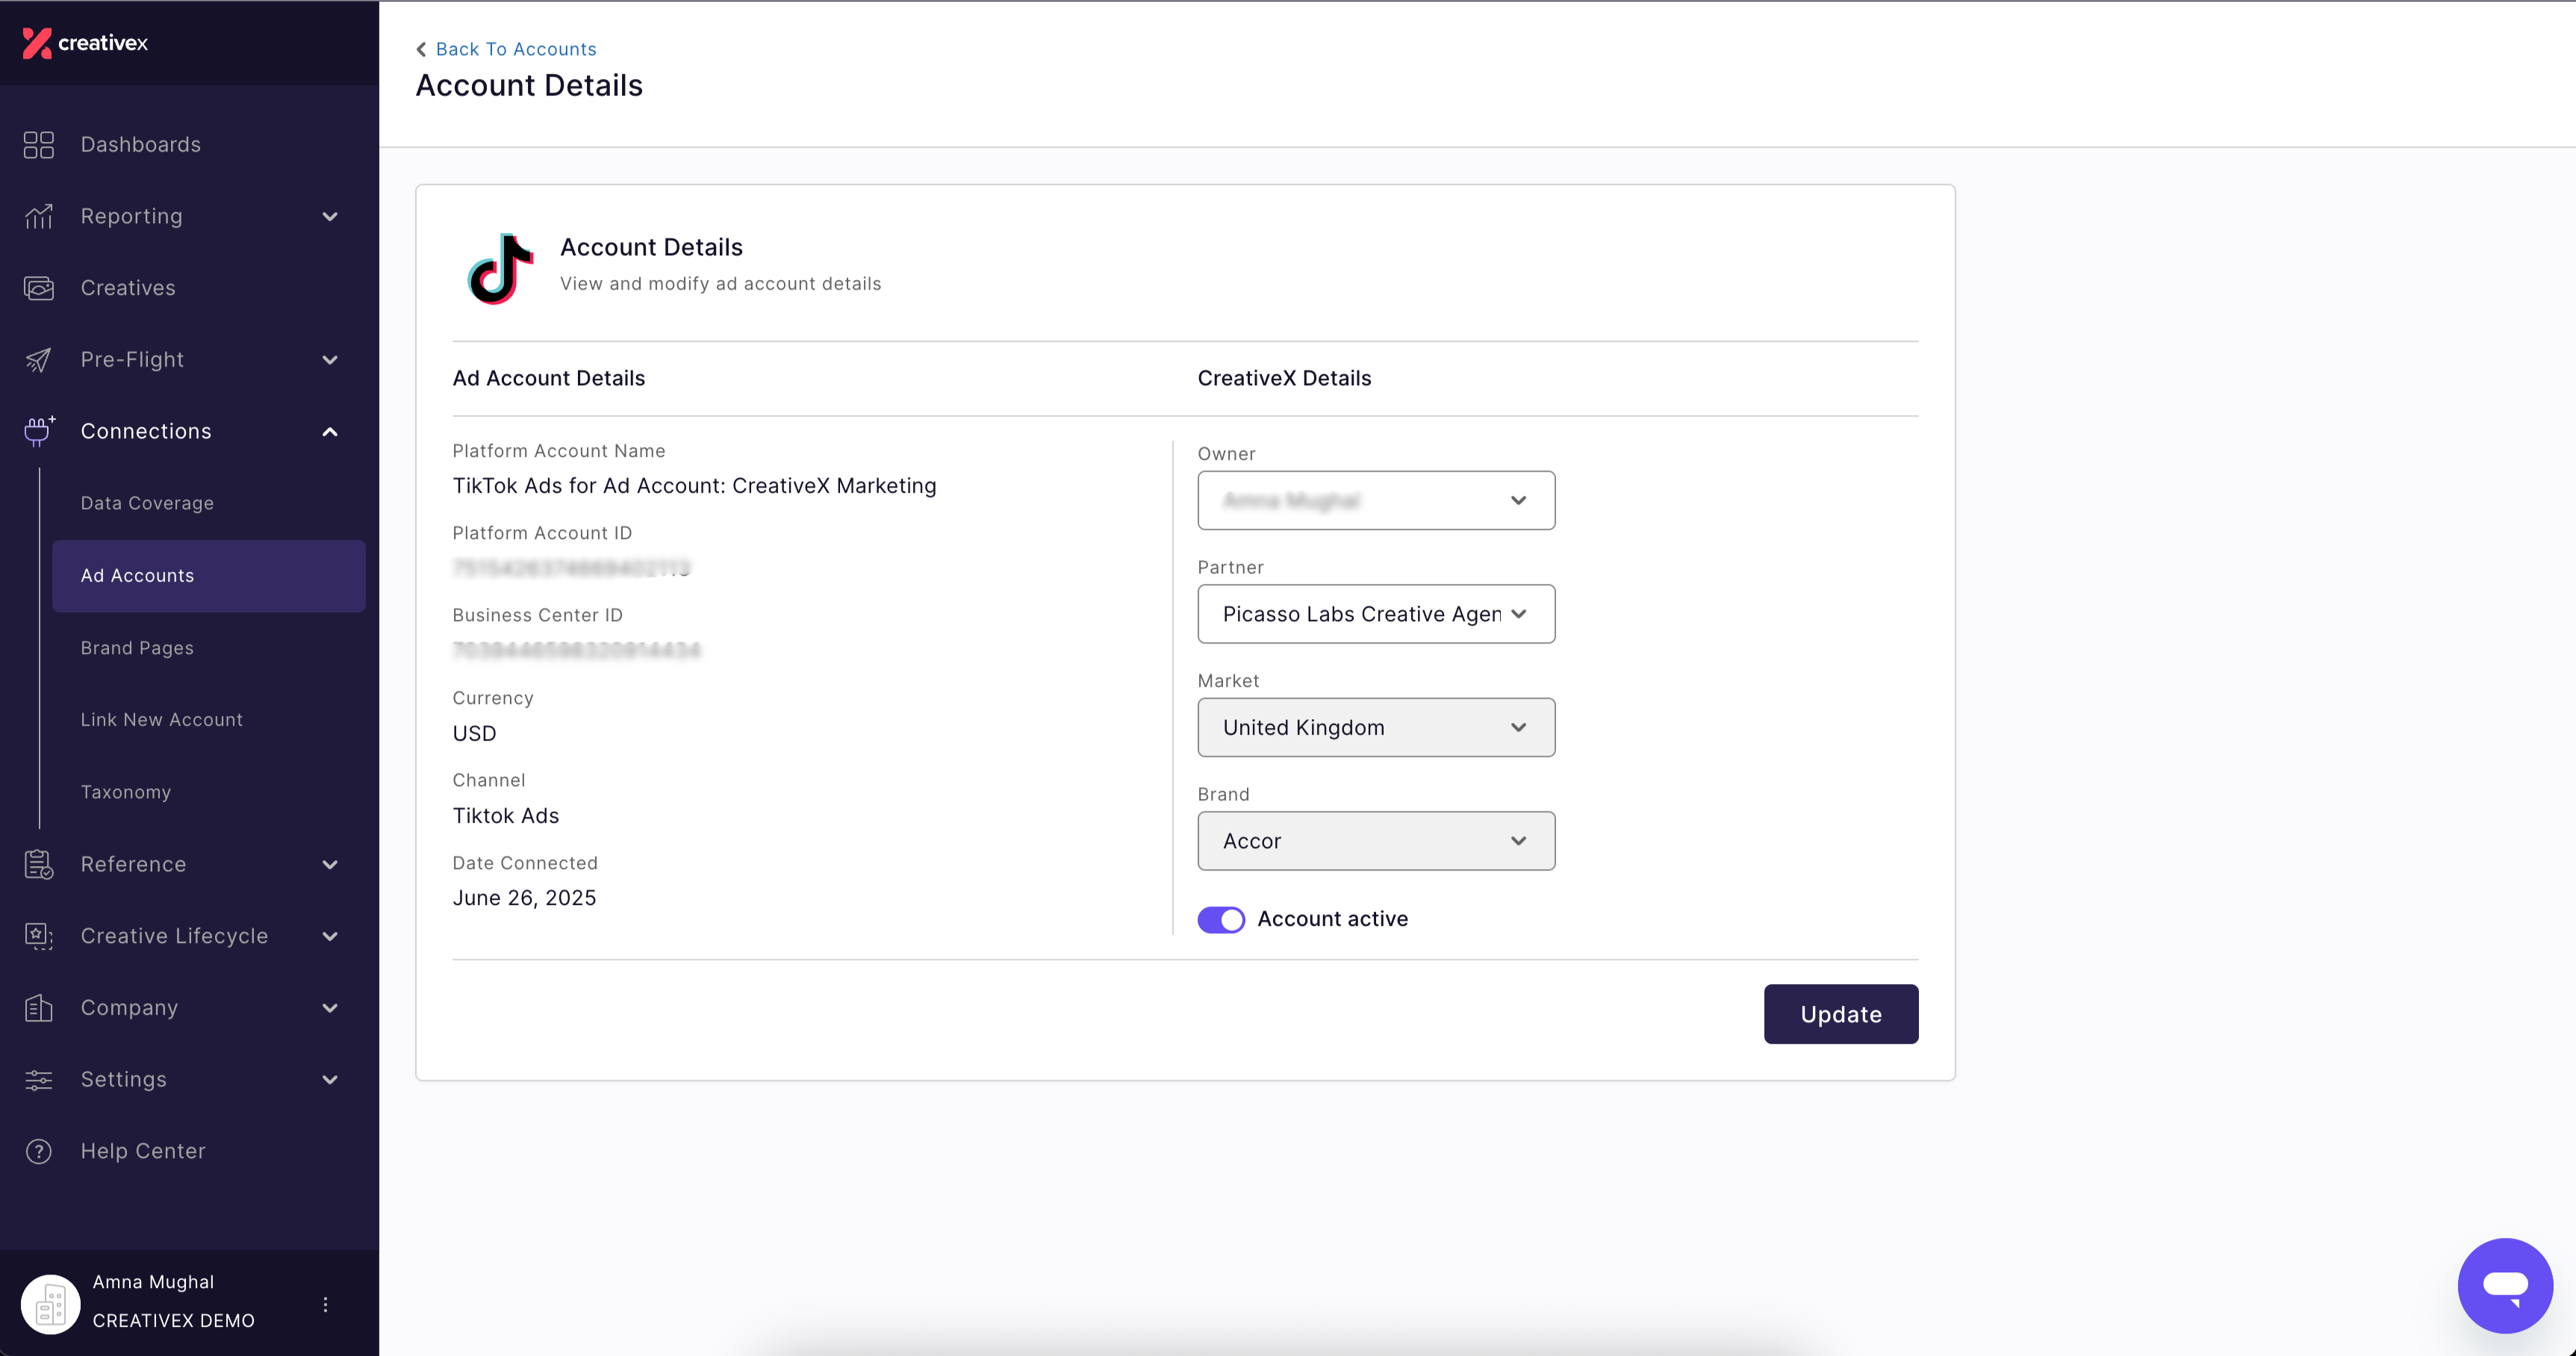Toggle the Account active switch
The image size is (2576, 1356).
point(1221,919)
